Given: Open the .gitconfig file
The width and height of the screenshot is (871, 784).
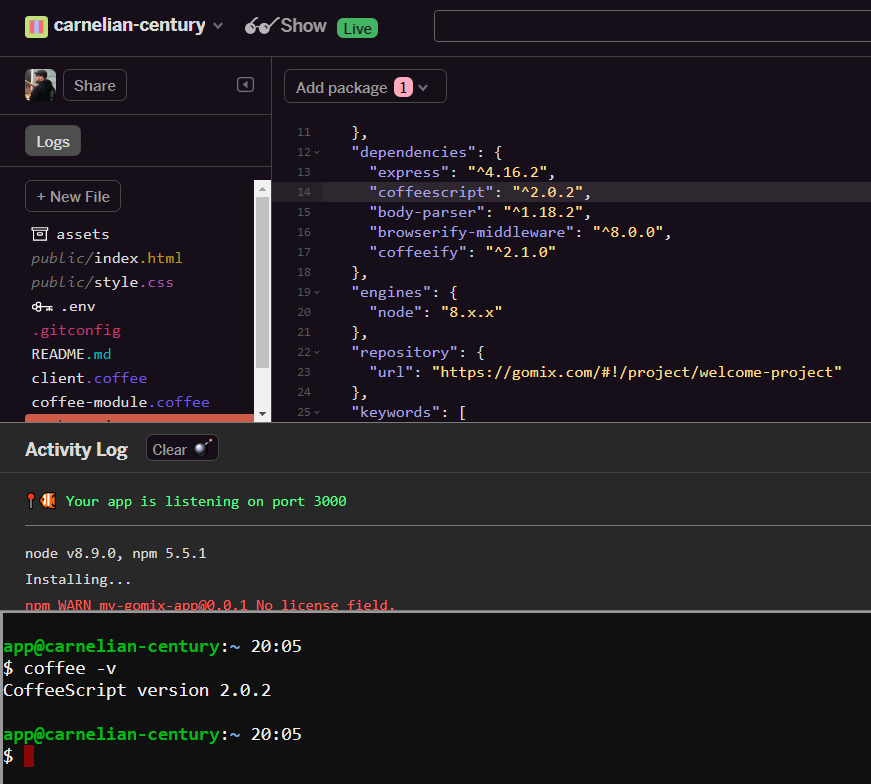Looking at the screenshot, I should (x=76, y=331).
